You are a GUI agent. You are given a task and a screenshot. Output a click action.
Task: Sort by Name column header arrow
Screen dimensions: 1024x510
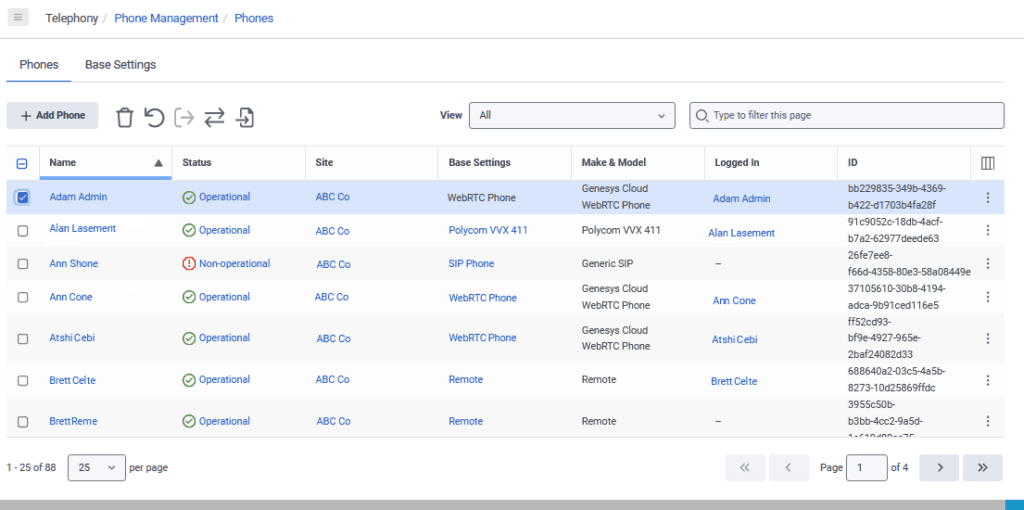click(158, 163)
